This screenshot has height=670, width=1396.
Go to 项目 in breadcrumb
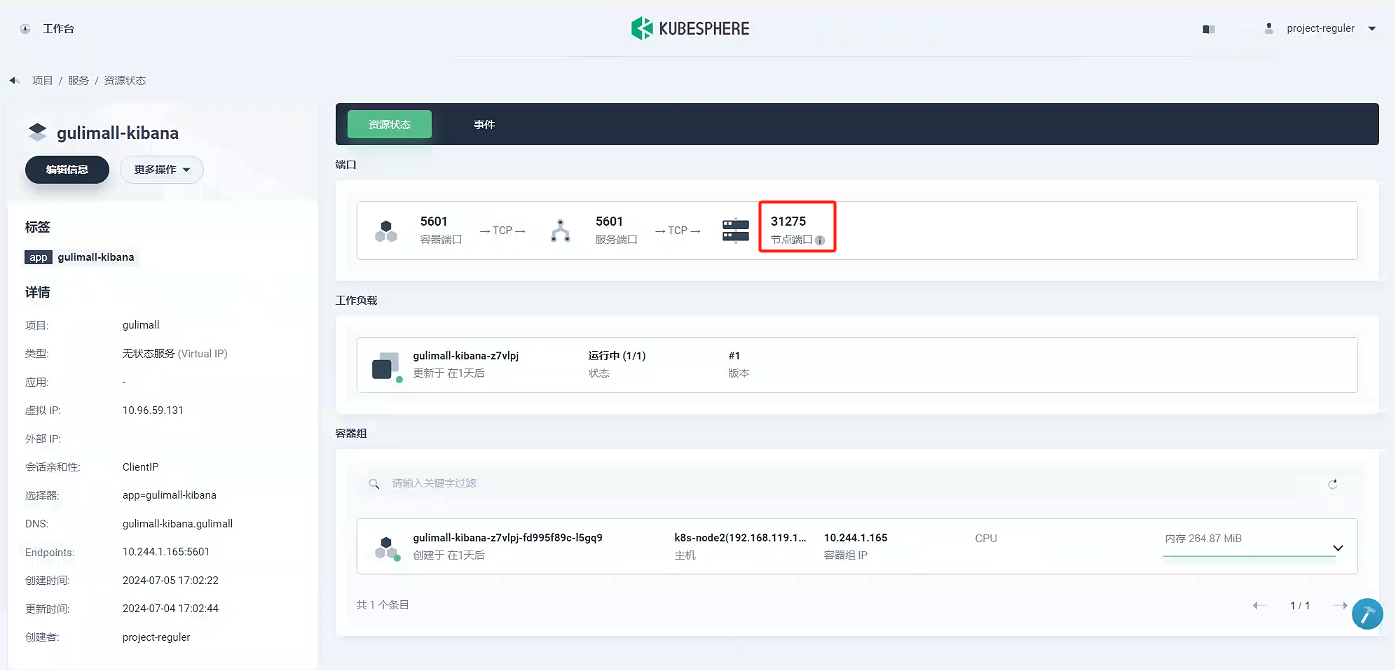point(42,80)
